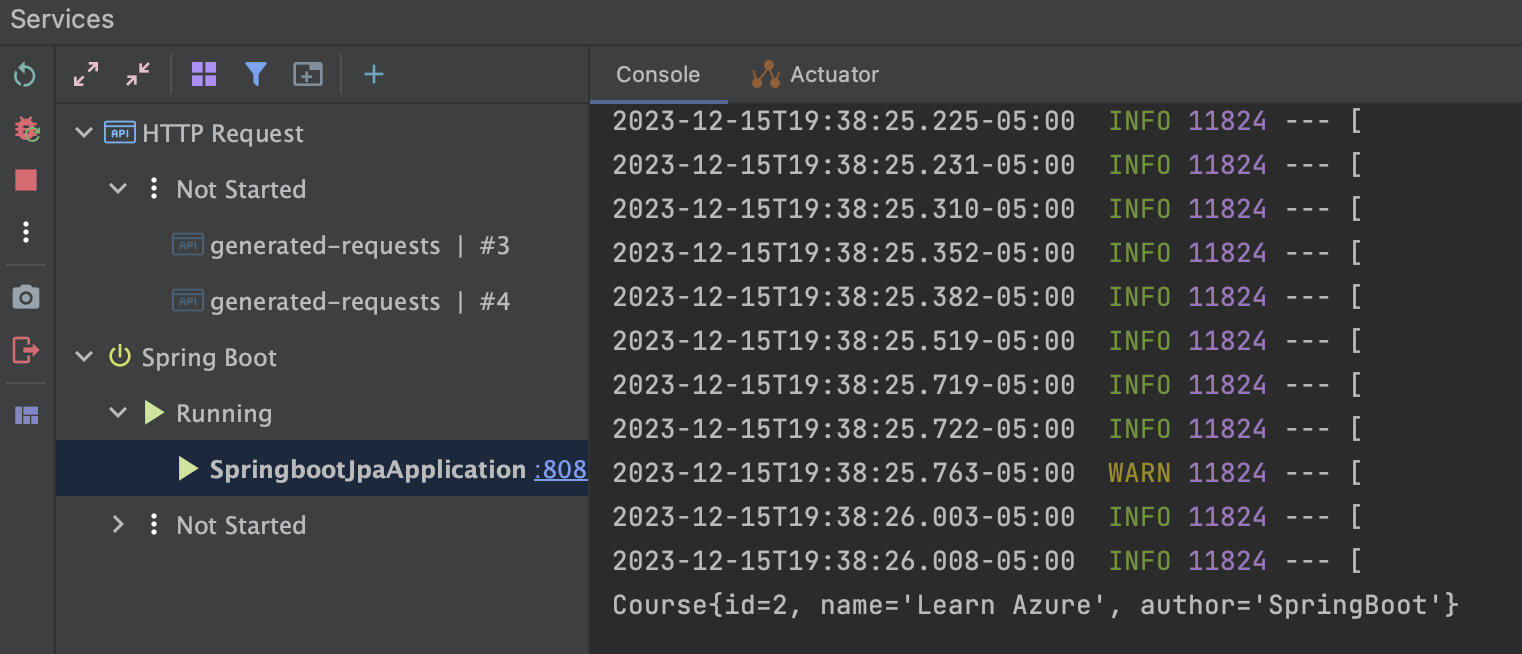Image resolution: width=1522 pixels, height=654 pixels.
Task: Toggle the services filter funnel icon
Action: 256,74
